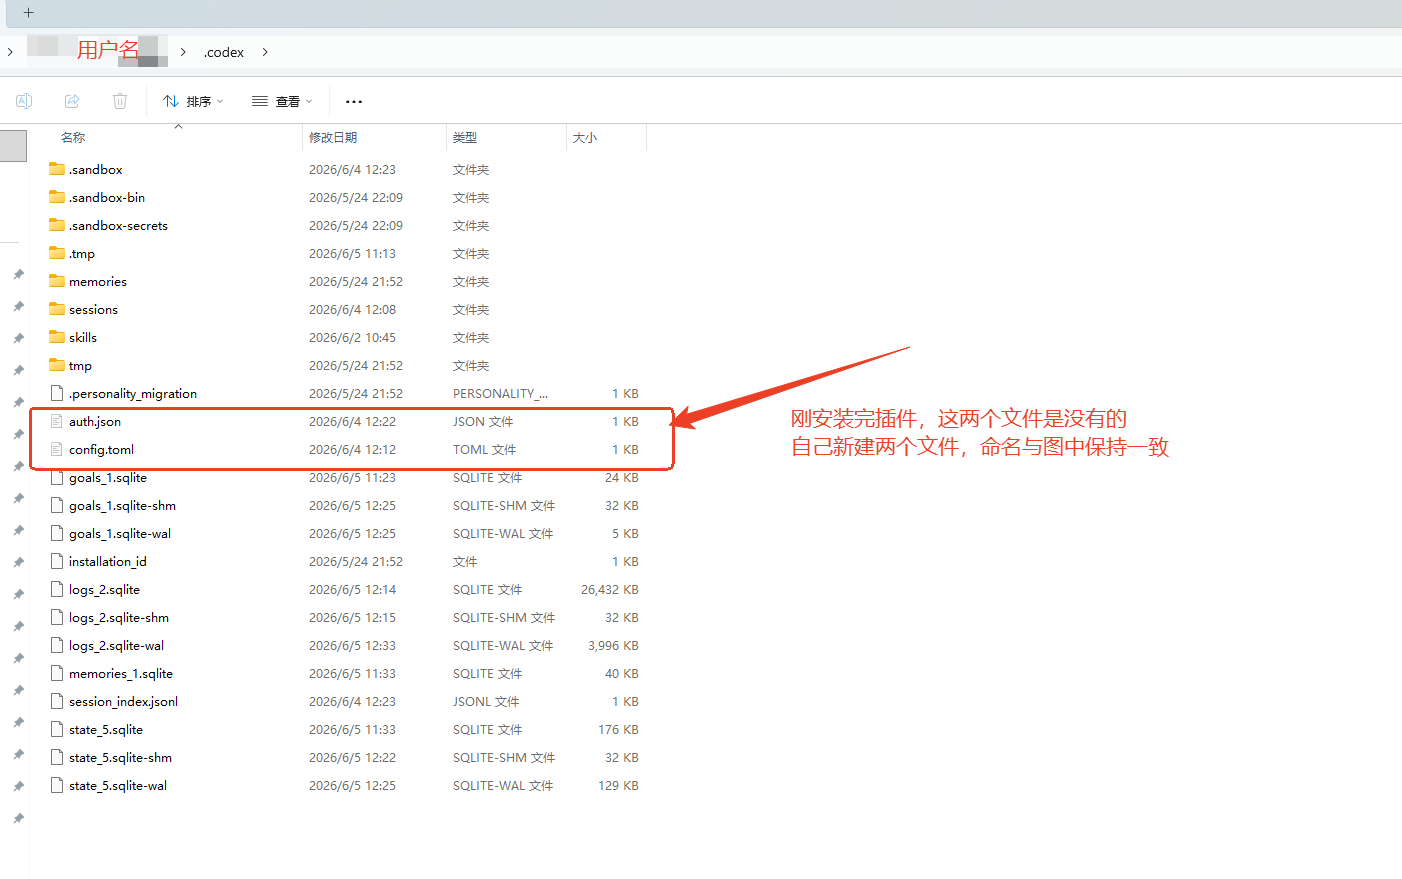The width and height of the screenshot is (1402, 879).
Task: Select the tmp folder icon
Action: point(57,365)
